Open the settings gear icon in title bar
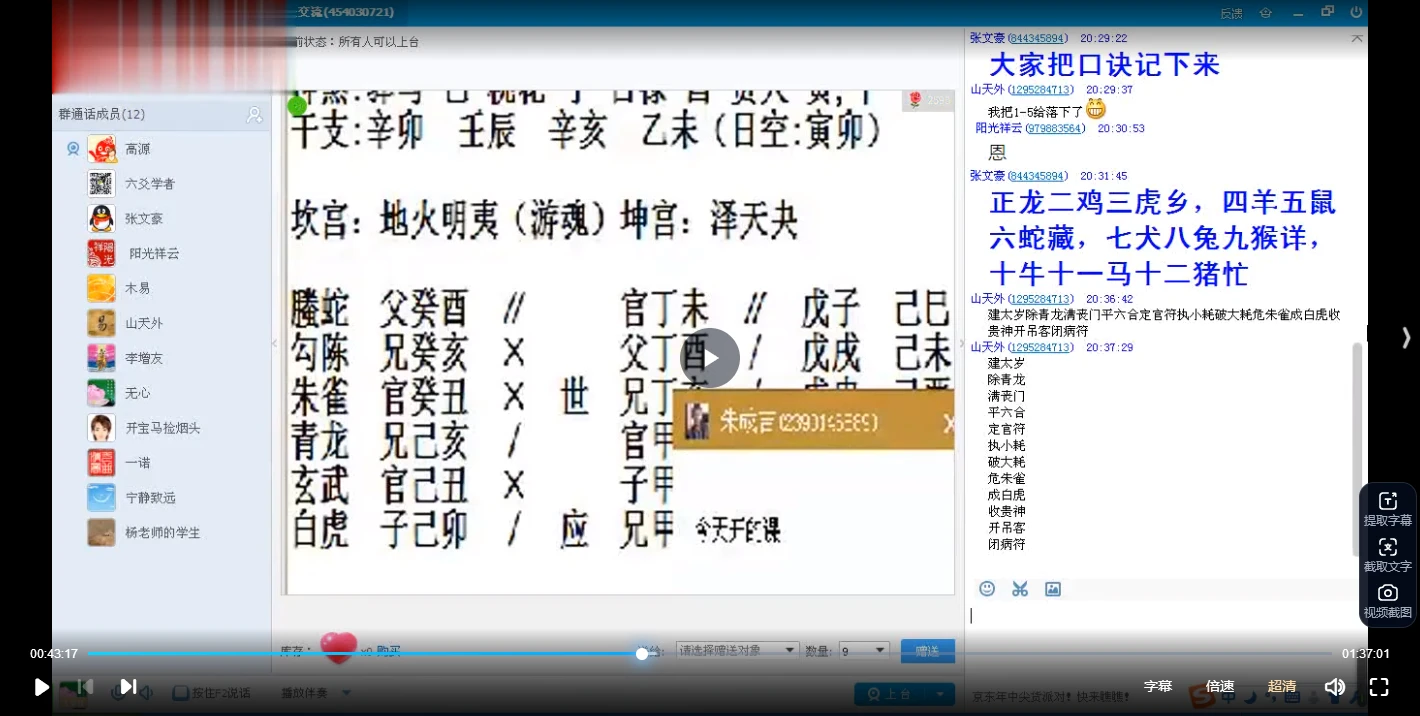Screen dimensions: 1420x716 [1266, 12]
